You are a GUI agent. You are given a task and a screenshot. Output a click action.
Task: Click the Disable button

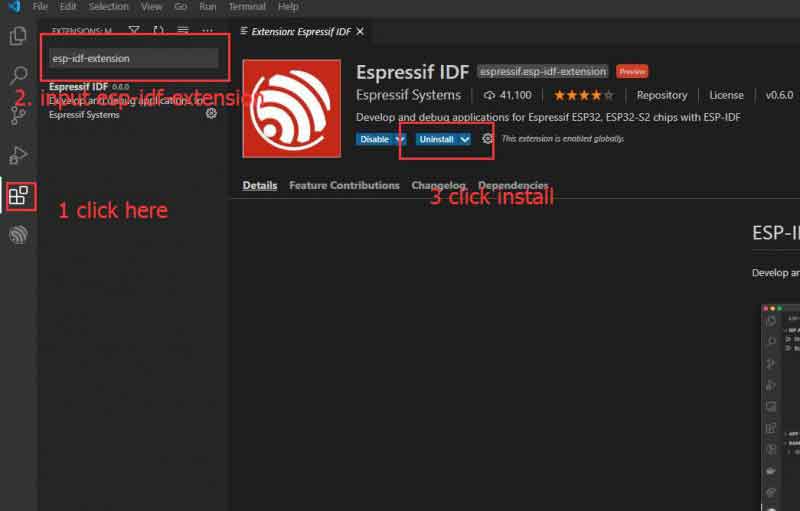point(374,139)
